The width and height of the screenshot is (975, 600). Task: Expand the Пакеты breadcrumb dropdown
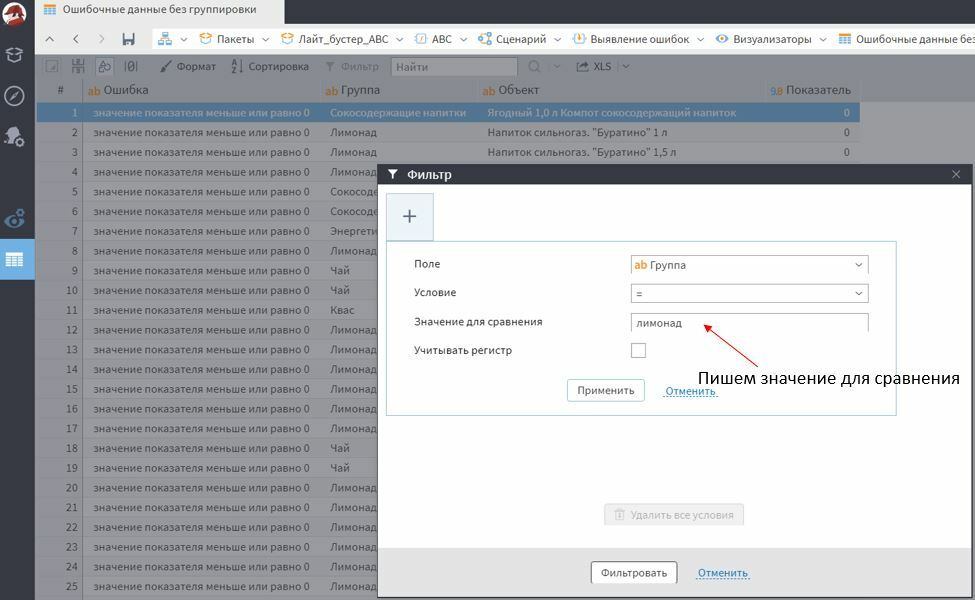point(266,39)
